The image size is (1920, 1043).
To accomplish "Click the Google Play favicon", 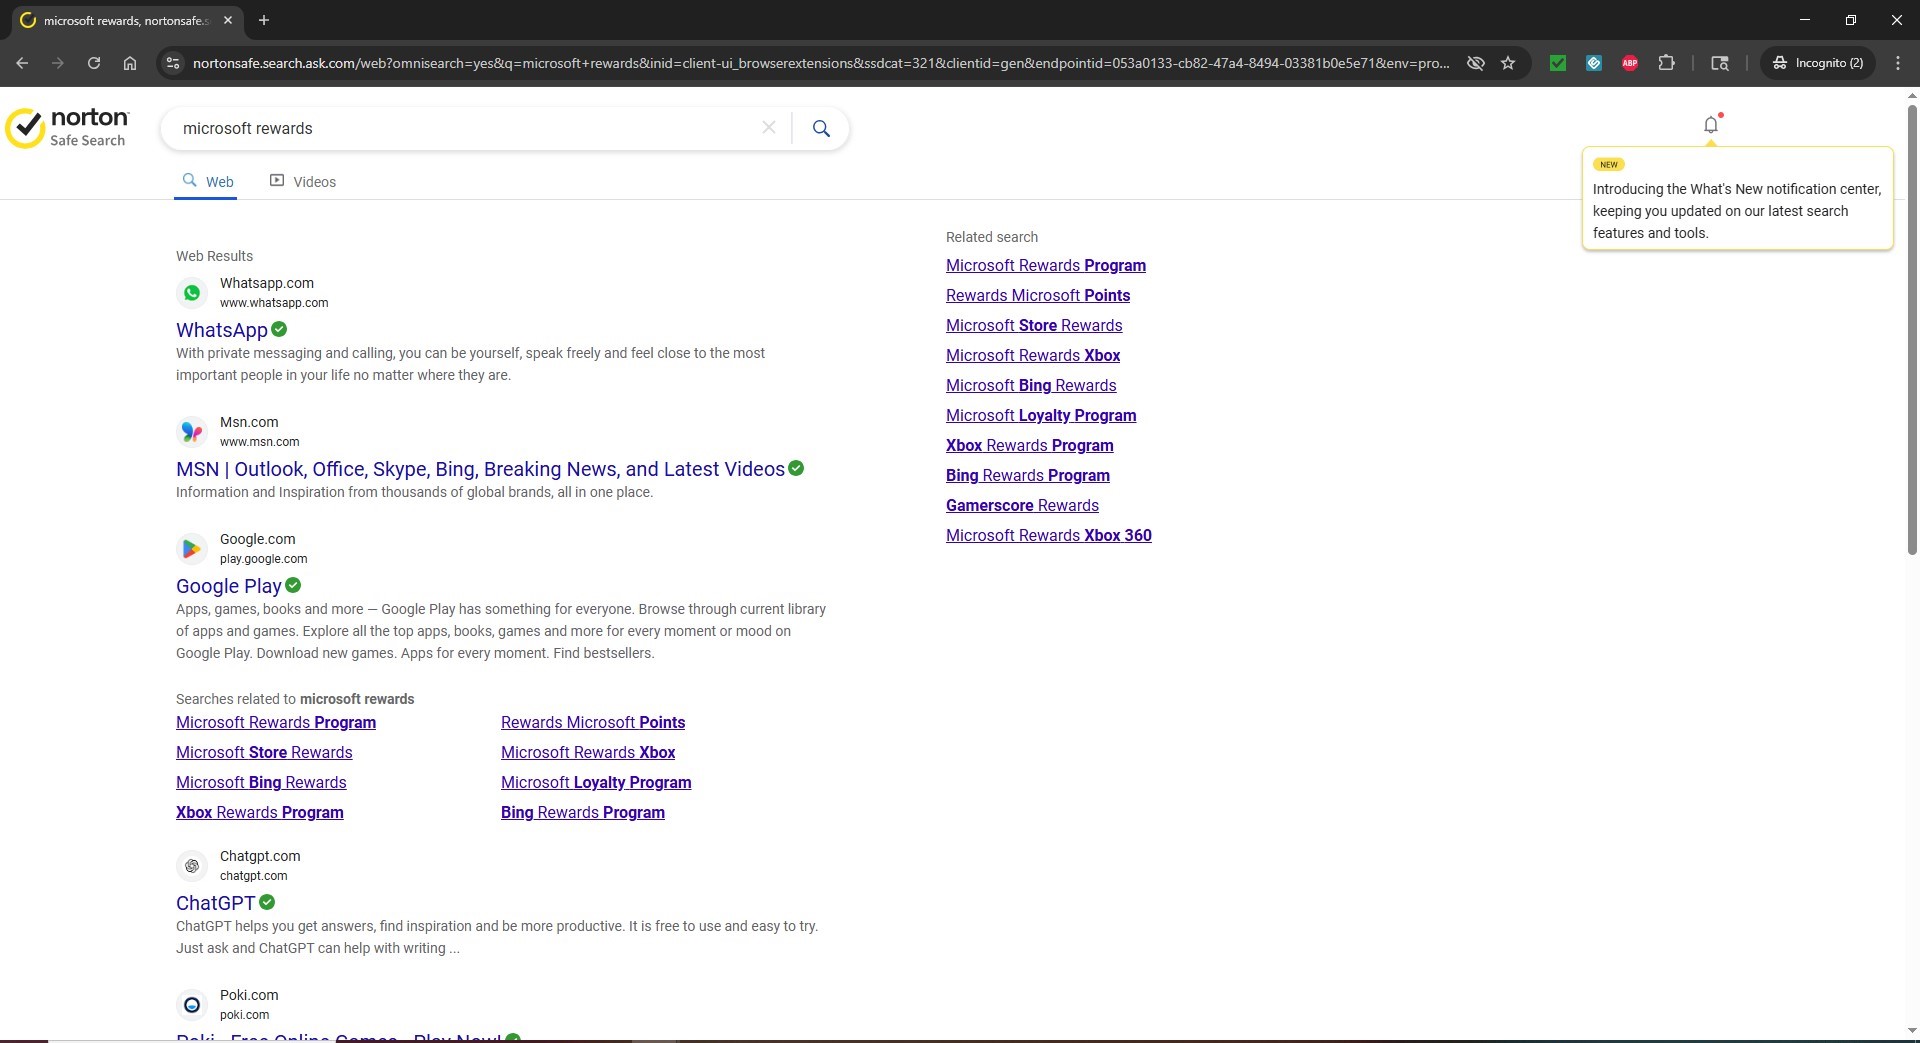I will pyautogui.click(x=192, y=549).
